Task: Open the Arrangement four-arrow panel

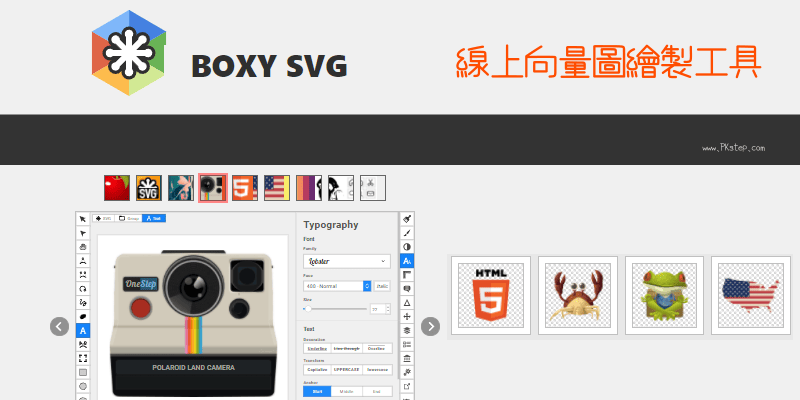Action: tap(407, 316)
